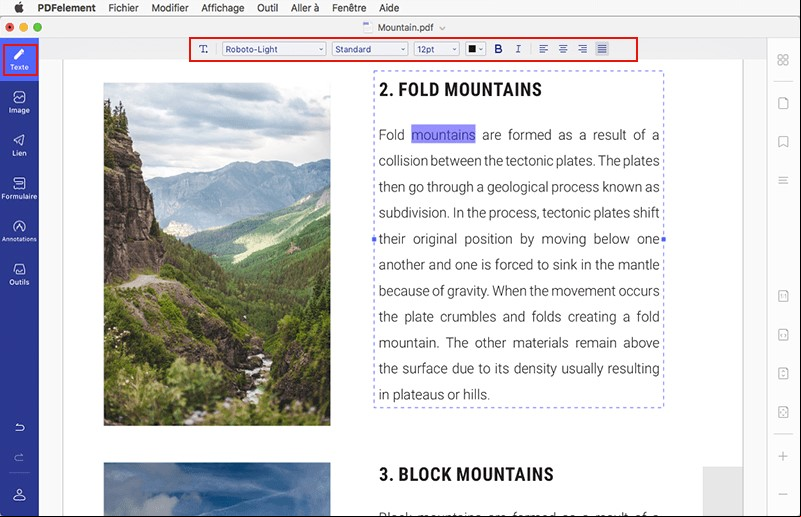Screen dimensions: 801x517
Task: Open the Apple menu
Action: pyautogui.click(x=19, y=8)
